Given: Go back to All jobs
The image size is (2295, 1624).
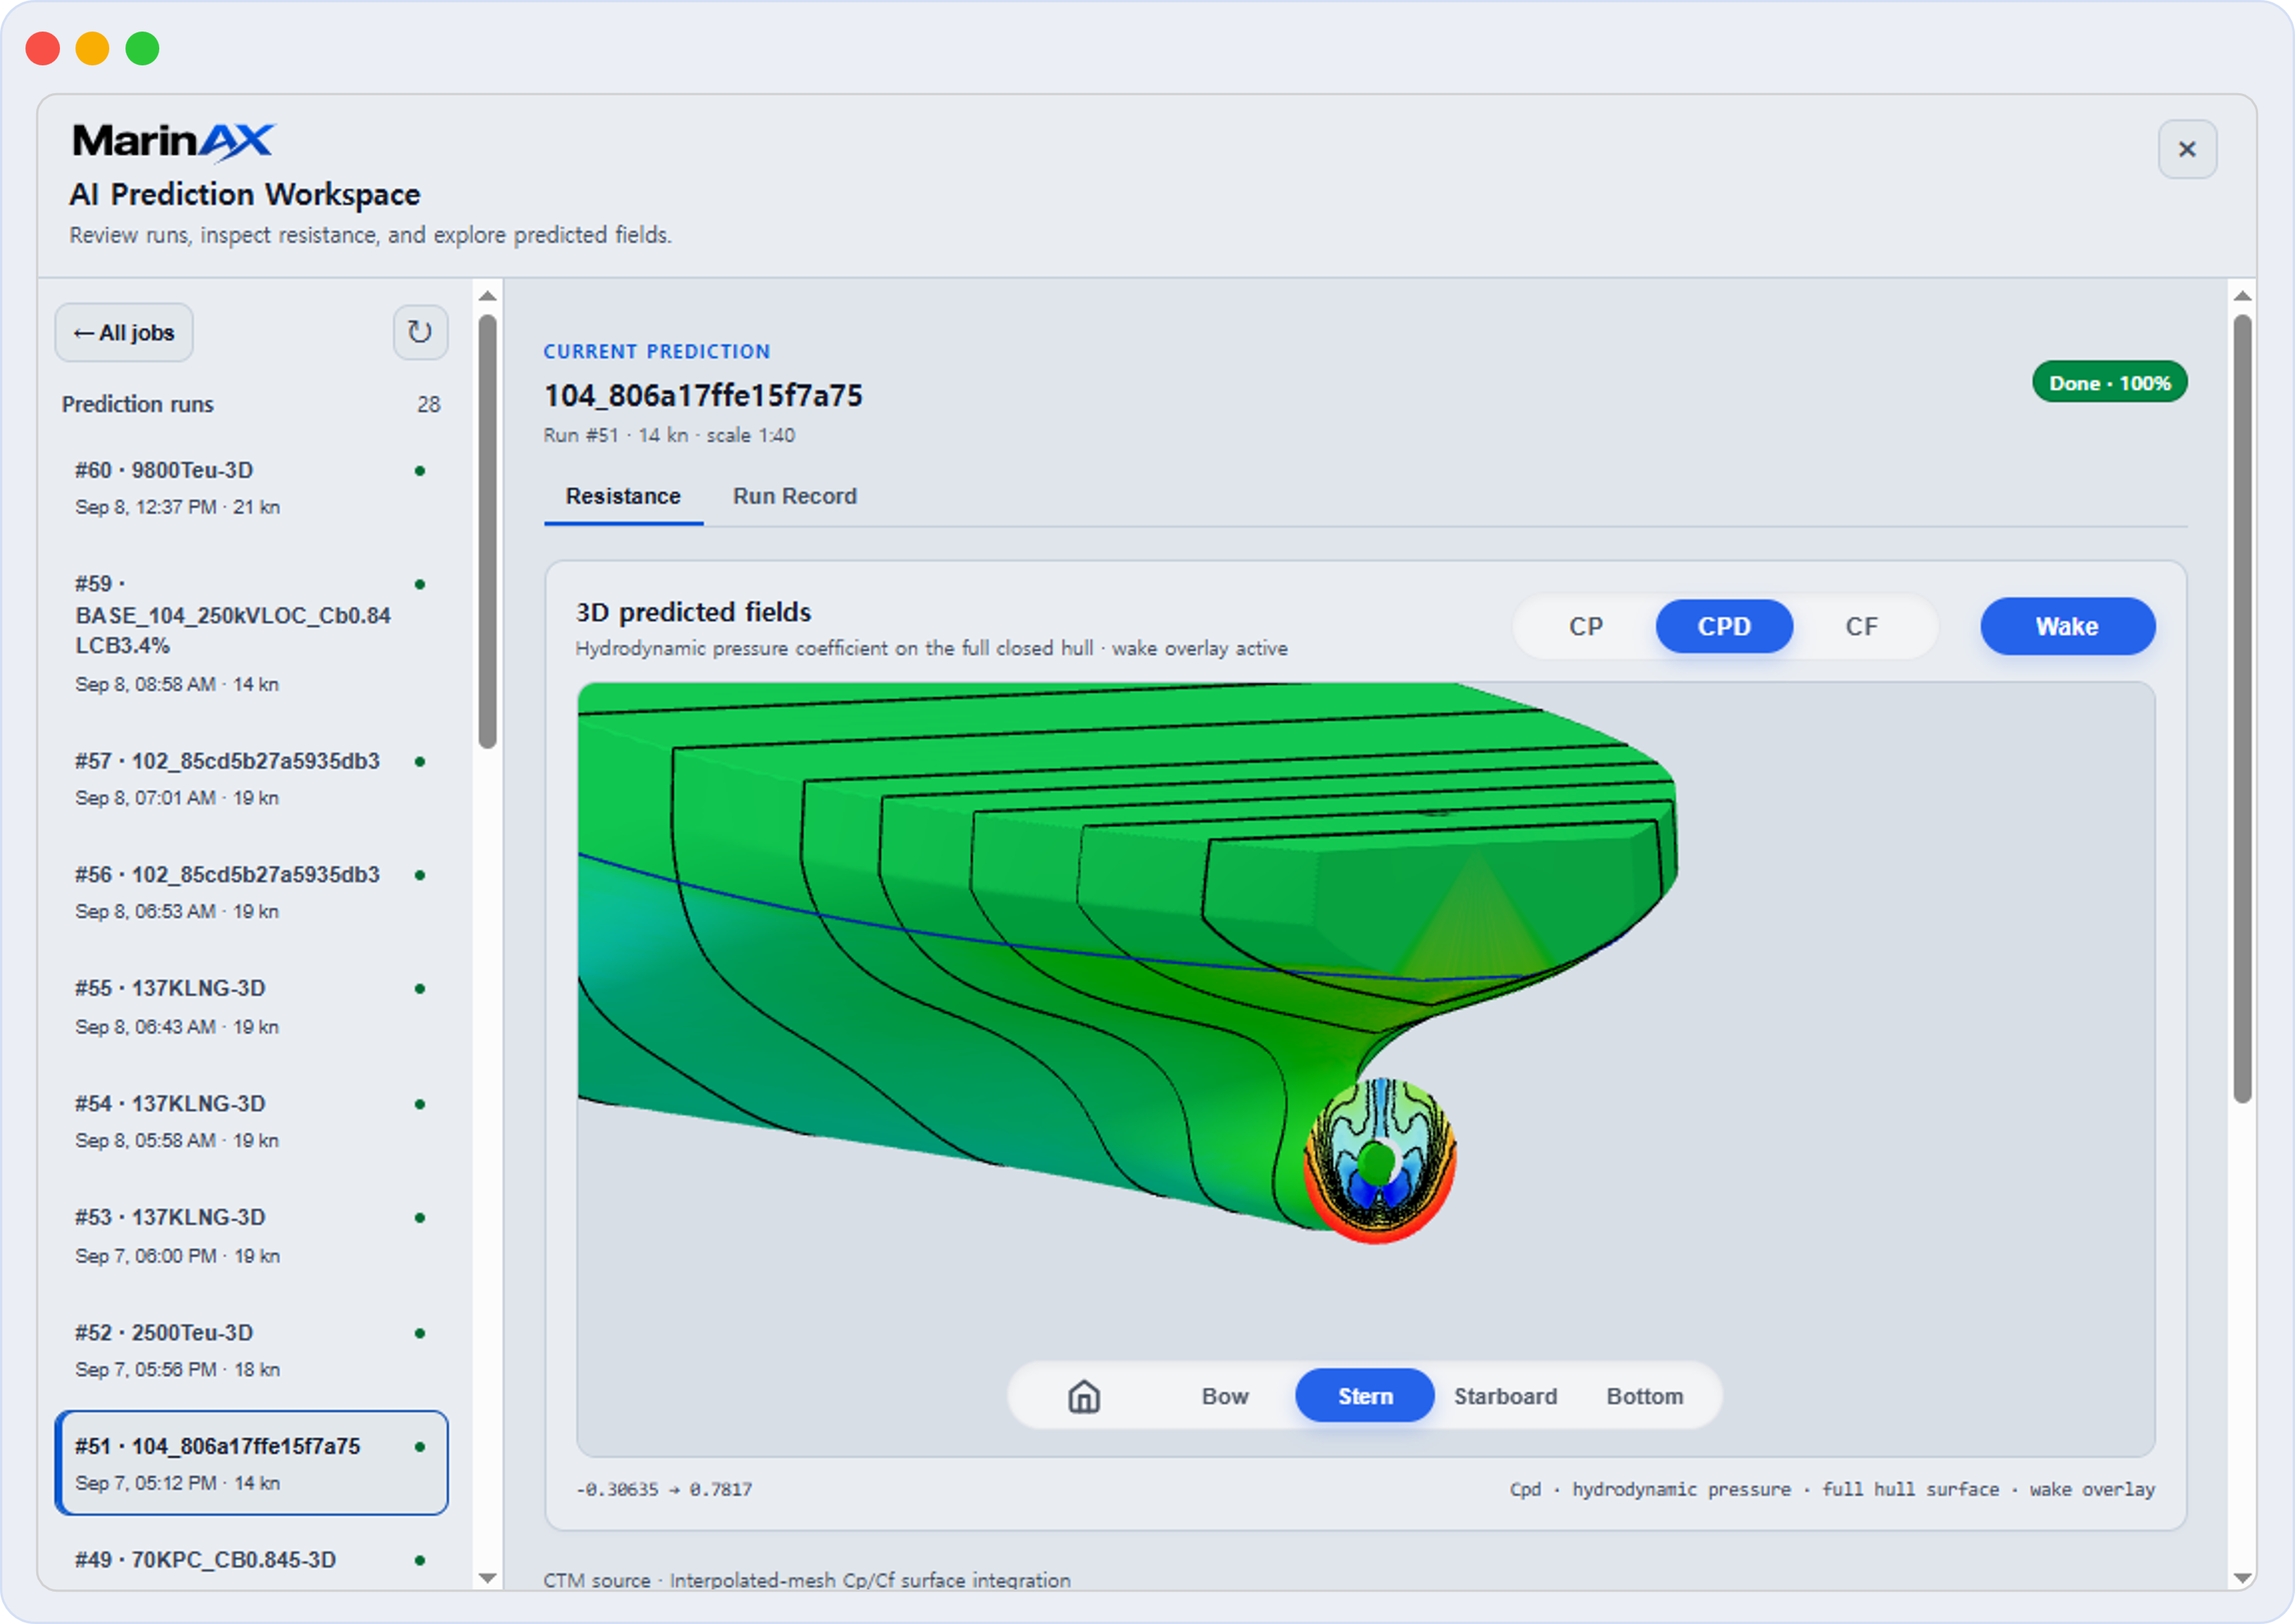Looking at the screenshot, I should 124,333.
